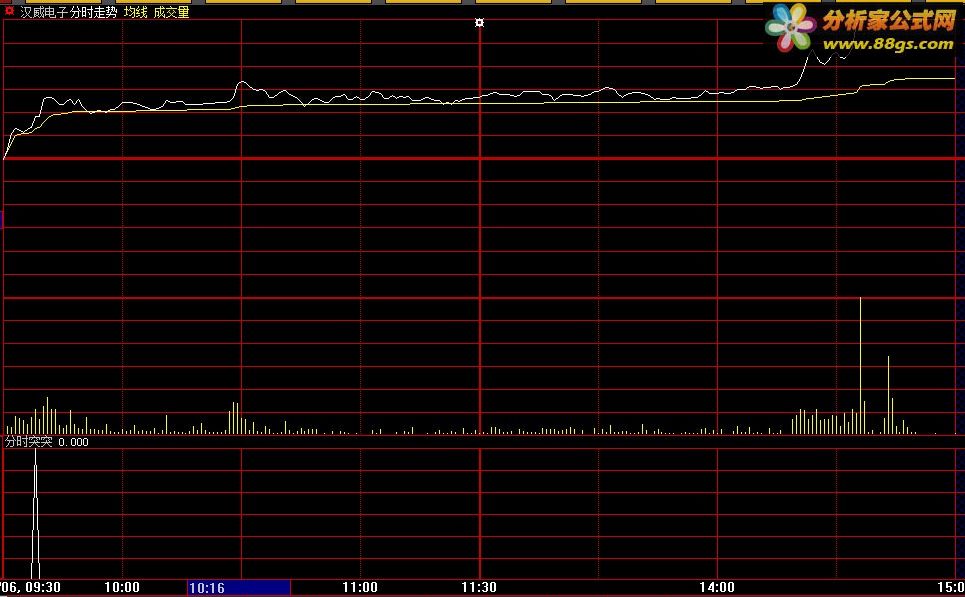
Task: Select the 汉威电子 分时走势 title label
Action: click(x=69, y=12)
